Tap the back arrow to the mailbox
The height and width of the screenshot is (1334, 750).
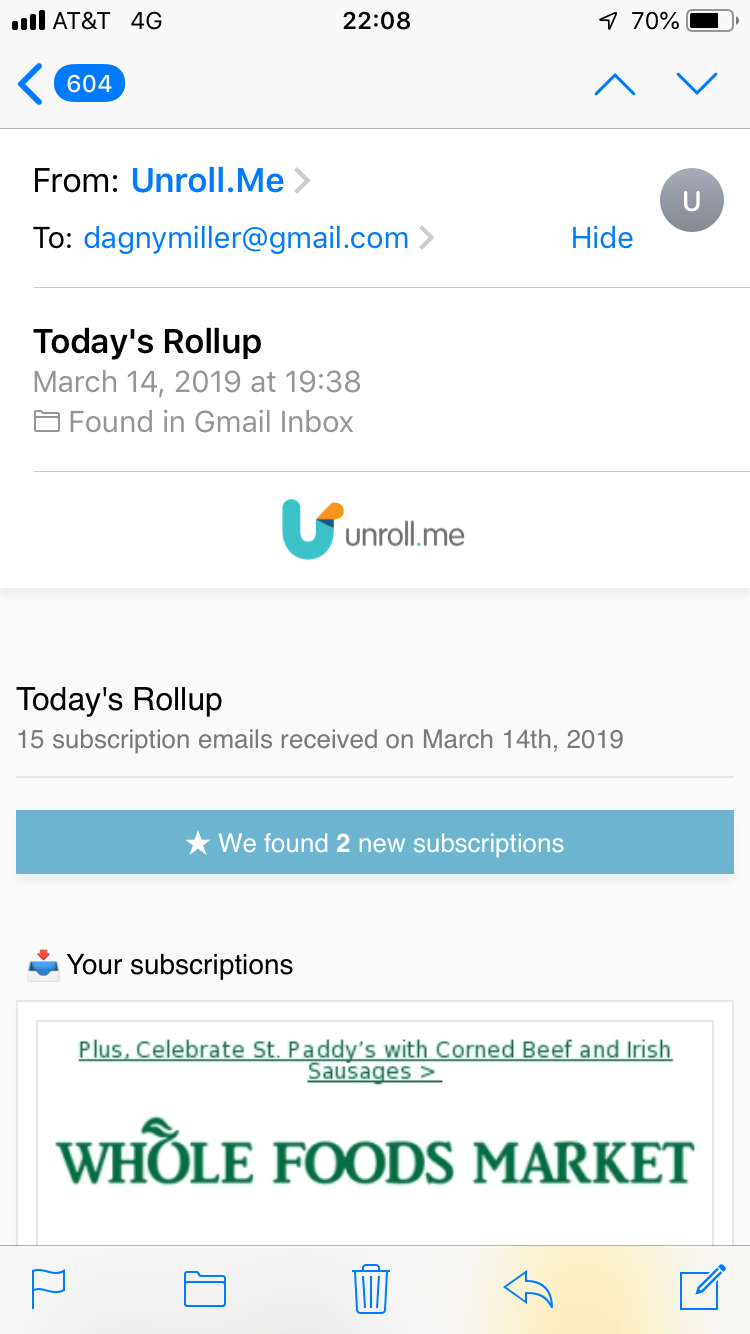click(31, 84)
